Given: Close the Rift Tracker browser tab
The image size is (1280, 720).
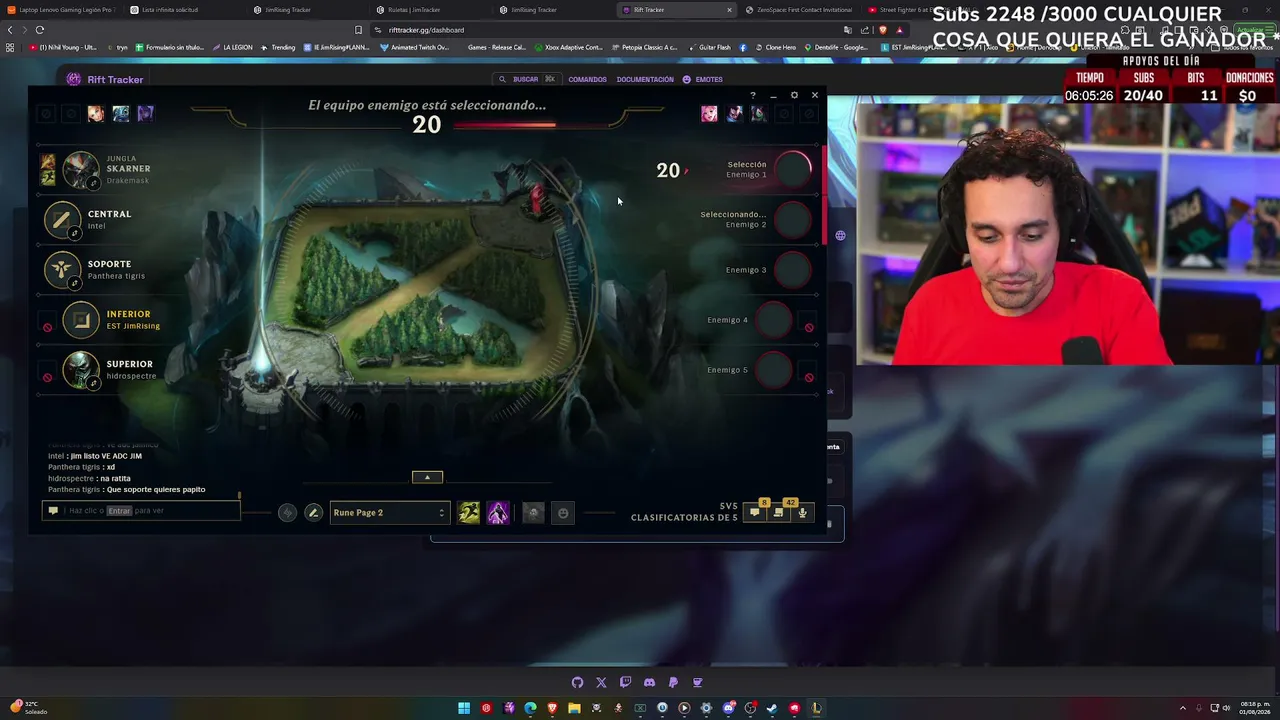Looking at the screenshot, I should (x=729, y=10).
